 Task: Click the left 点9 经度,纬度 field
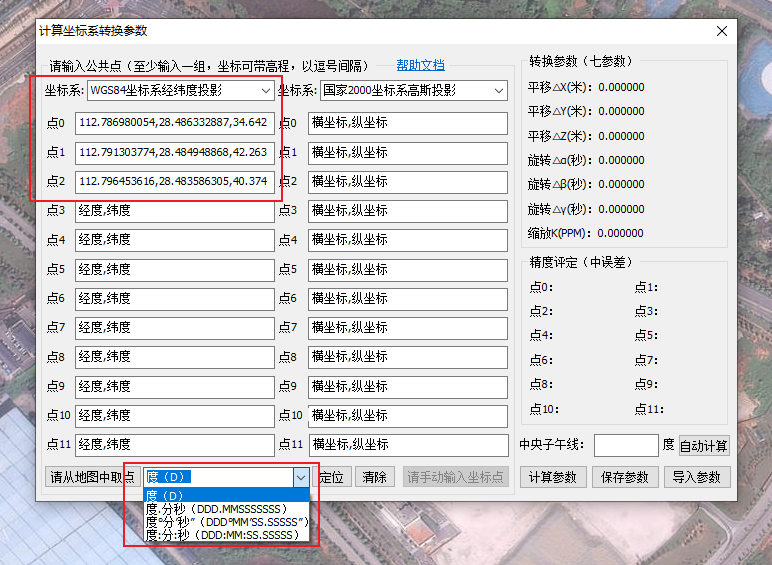(x=175, y=387)
